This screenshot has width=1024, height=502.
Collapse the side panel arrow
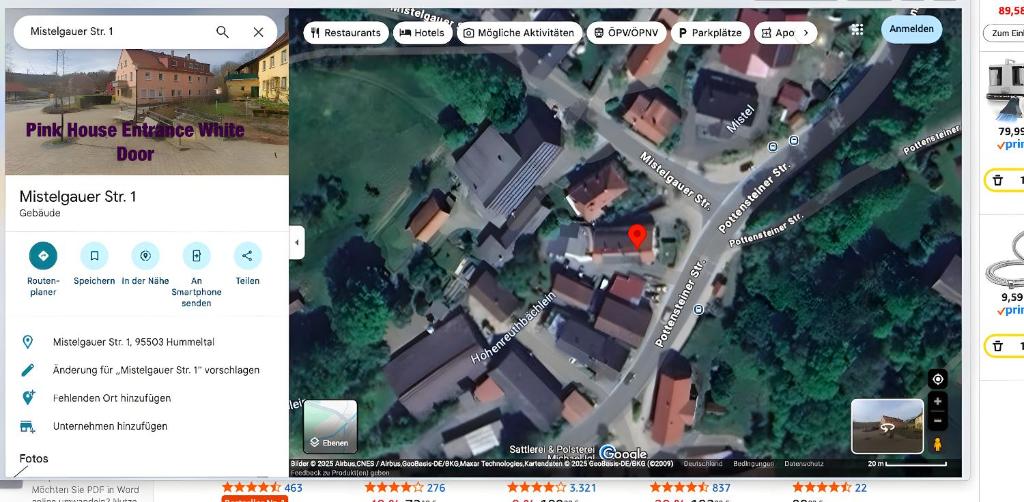pyautogui.click(x=296, y=242)
